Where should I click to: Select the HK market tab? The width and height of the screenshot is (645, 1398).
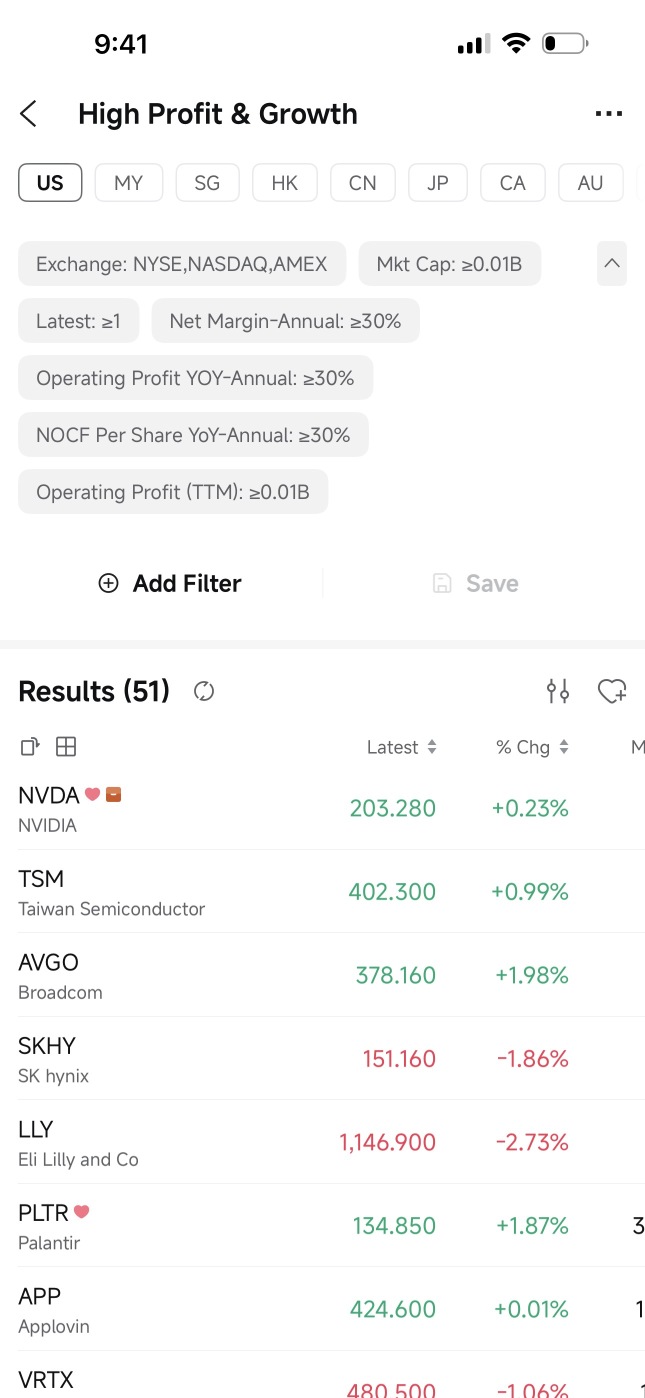pos(285,183)
